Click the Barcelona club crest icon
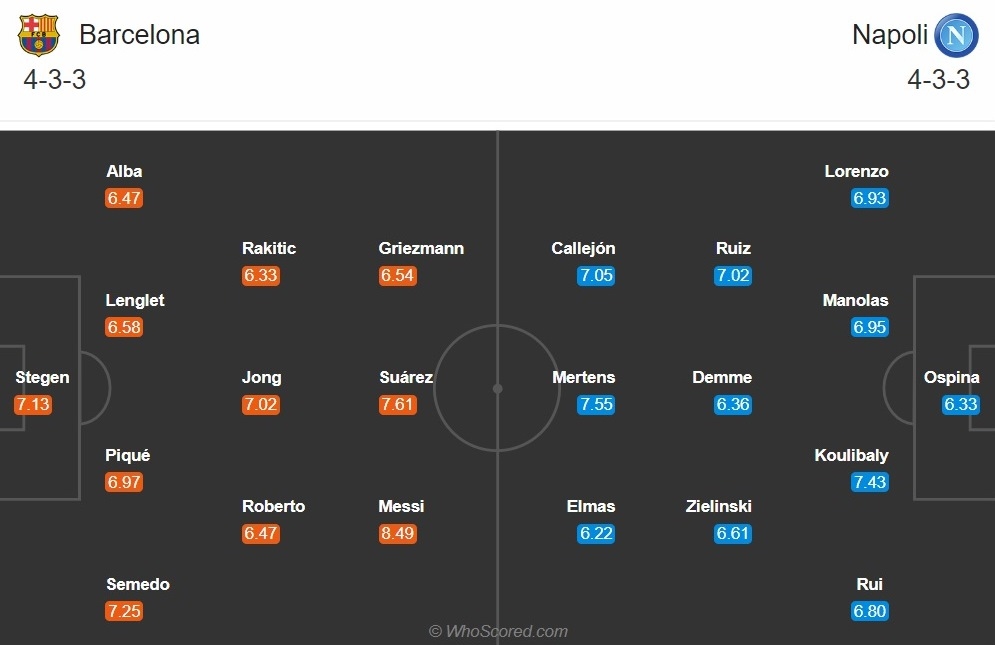The height and width of the screenshot is (645, 995). point(39,35)
